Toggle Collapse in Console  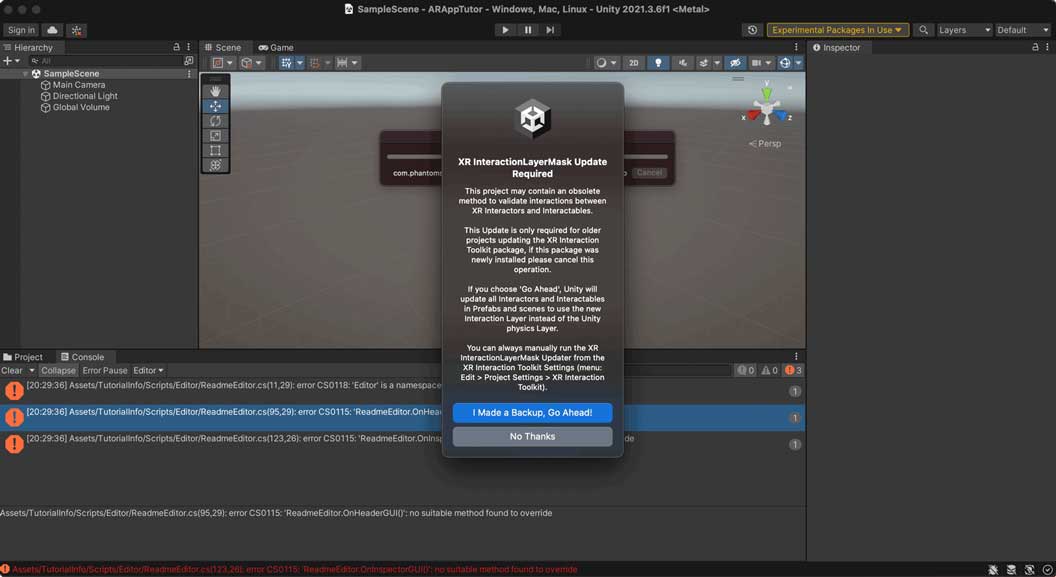tap(58, 370)
